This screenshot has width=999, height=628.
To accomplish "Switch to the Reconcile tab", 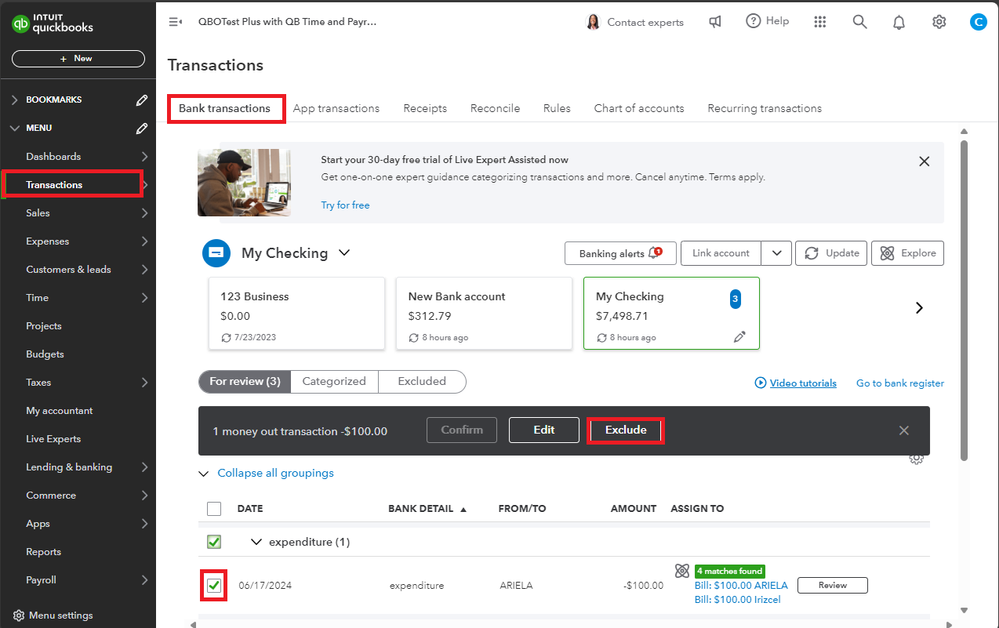I will [x=495, y=108].
